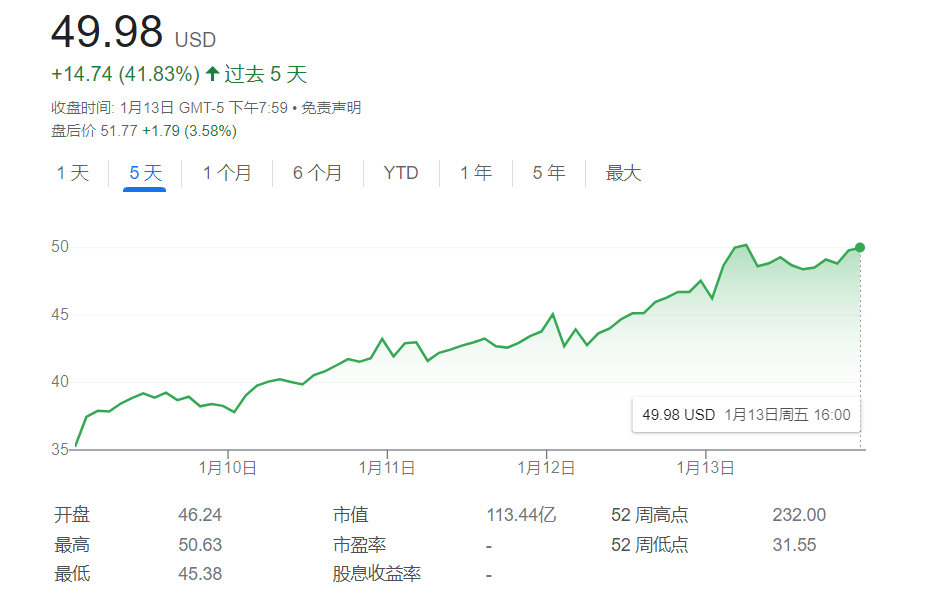Click the green endpoint dot on the chart

tap(858, 247)
